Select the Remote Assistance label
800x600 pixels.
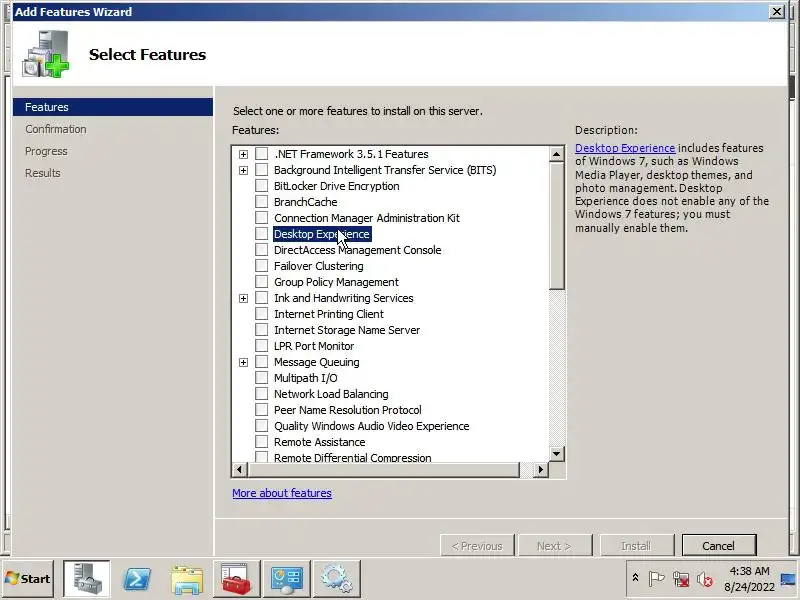[319, 442]
